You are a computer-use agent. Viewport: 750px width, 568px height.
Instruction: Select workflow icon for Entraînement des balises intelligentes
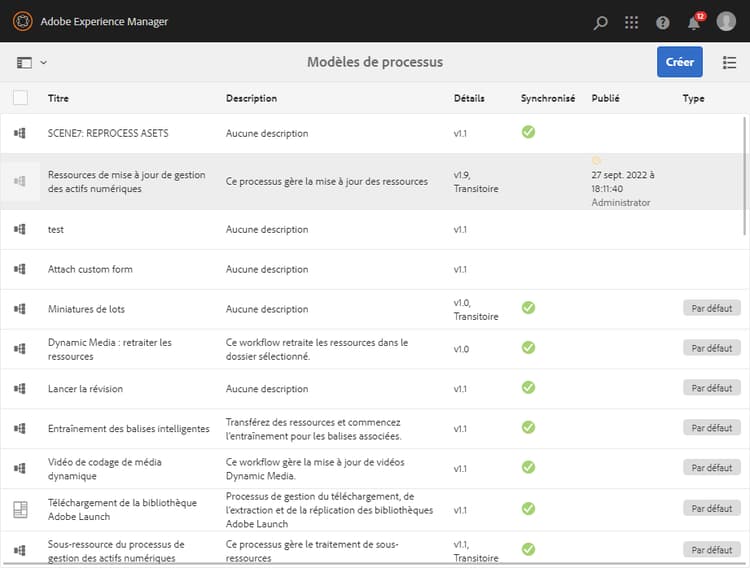pos(20,428)
